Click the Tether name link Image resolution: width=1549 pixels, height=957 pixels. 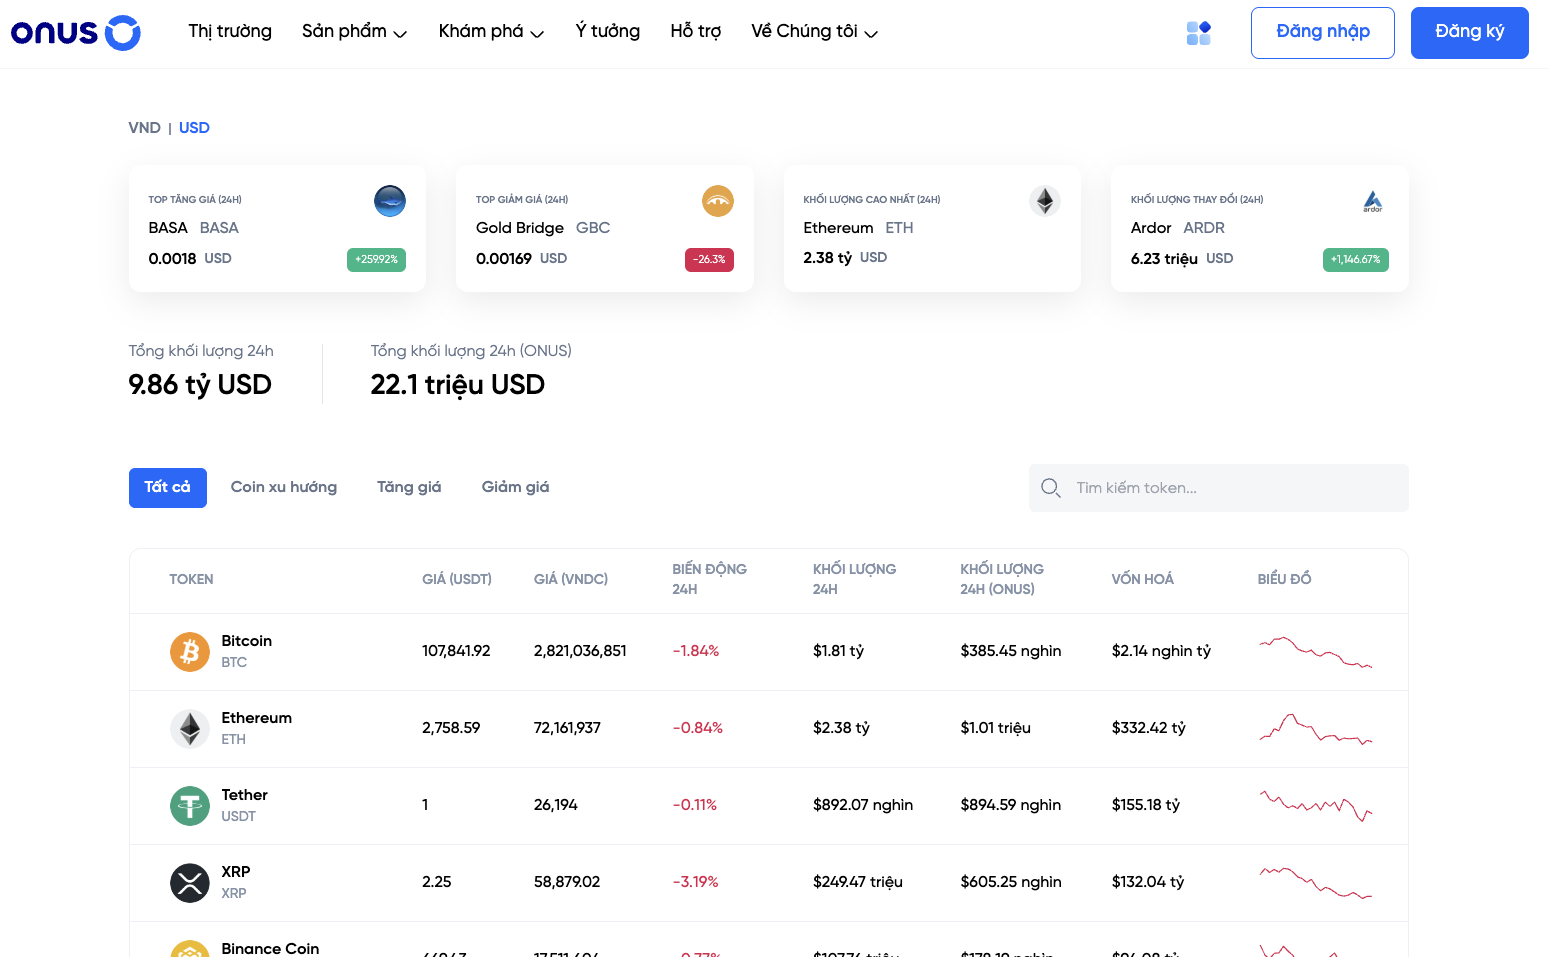point(245,795)
